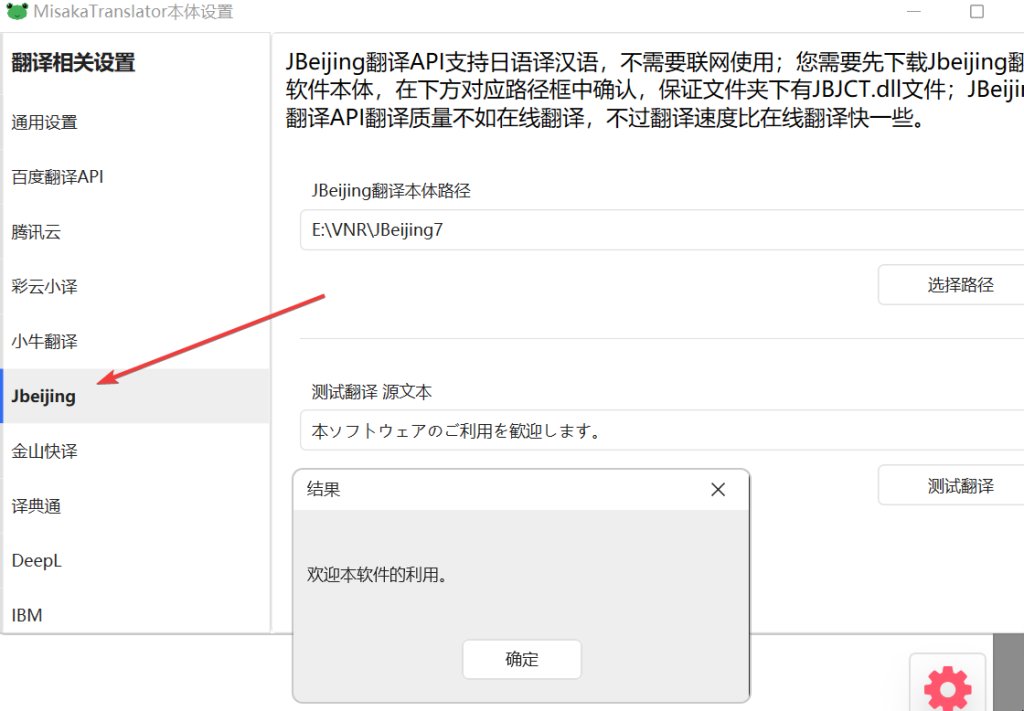This screenshot has width=1024, height=711.
Task: Select 百度翻译API settings page
Action: [x=57, y=177]
